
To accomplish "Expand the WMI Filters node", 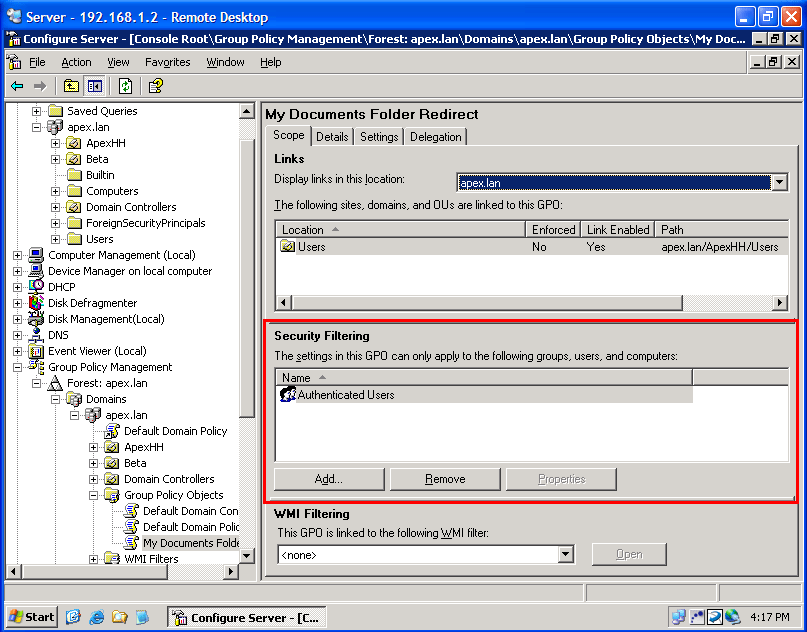I will tap(94, 559).
